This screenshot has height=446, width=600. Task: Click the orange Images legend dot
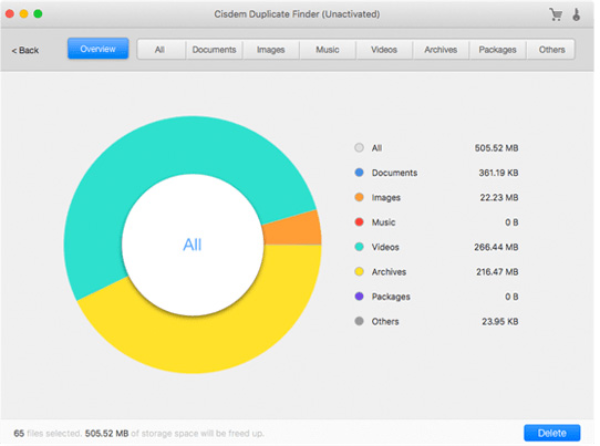358,198
